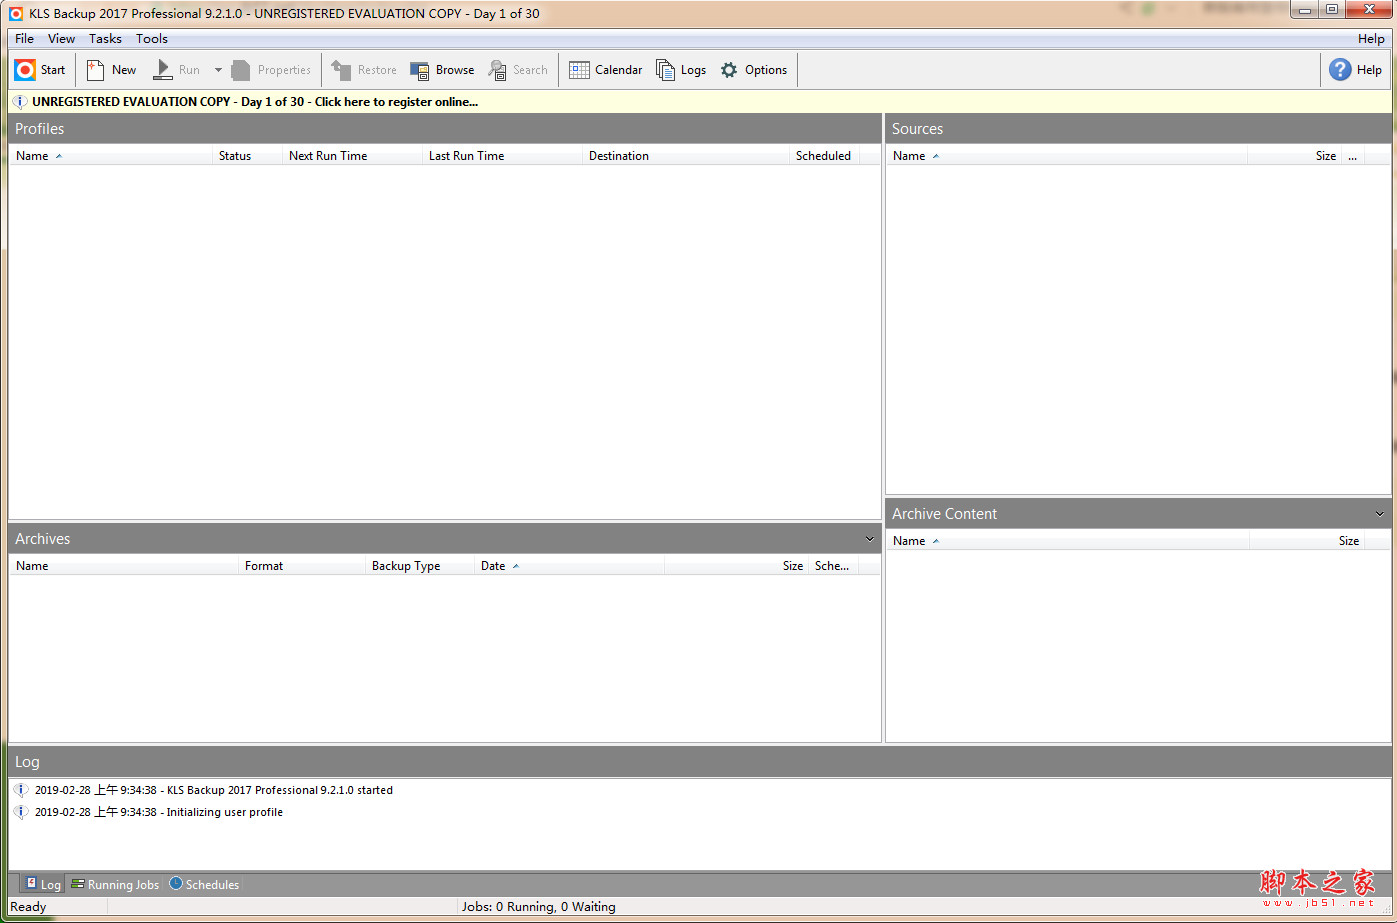Sort Profiles by Destination column
Image resolution: width=1397 pixels, height=923 pixels.
[x=686, y=156]
